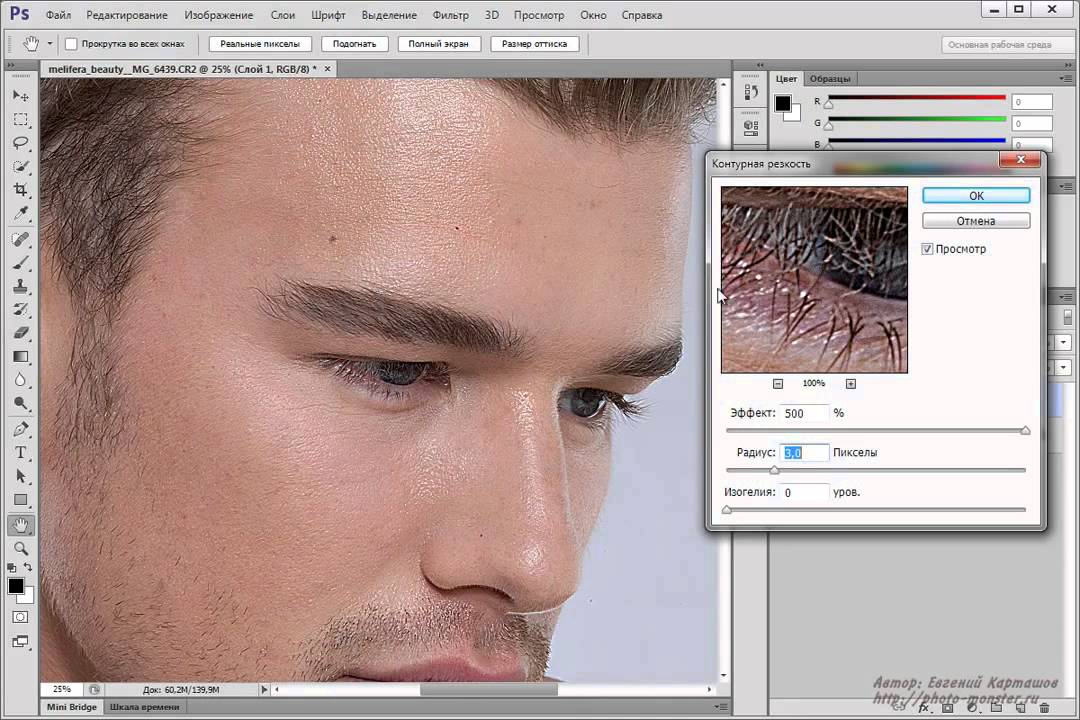This screenshot has width=1080, height=720.
Task: Click the foreground color swatch in Цвет panel
Action: pyautogui.click(x=782, y=103)
